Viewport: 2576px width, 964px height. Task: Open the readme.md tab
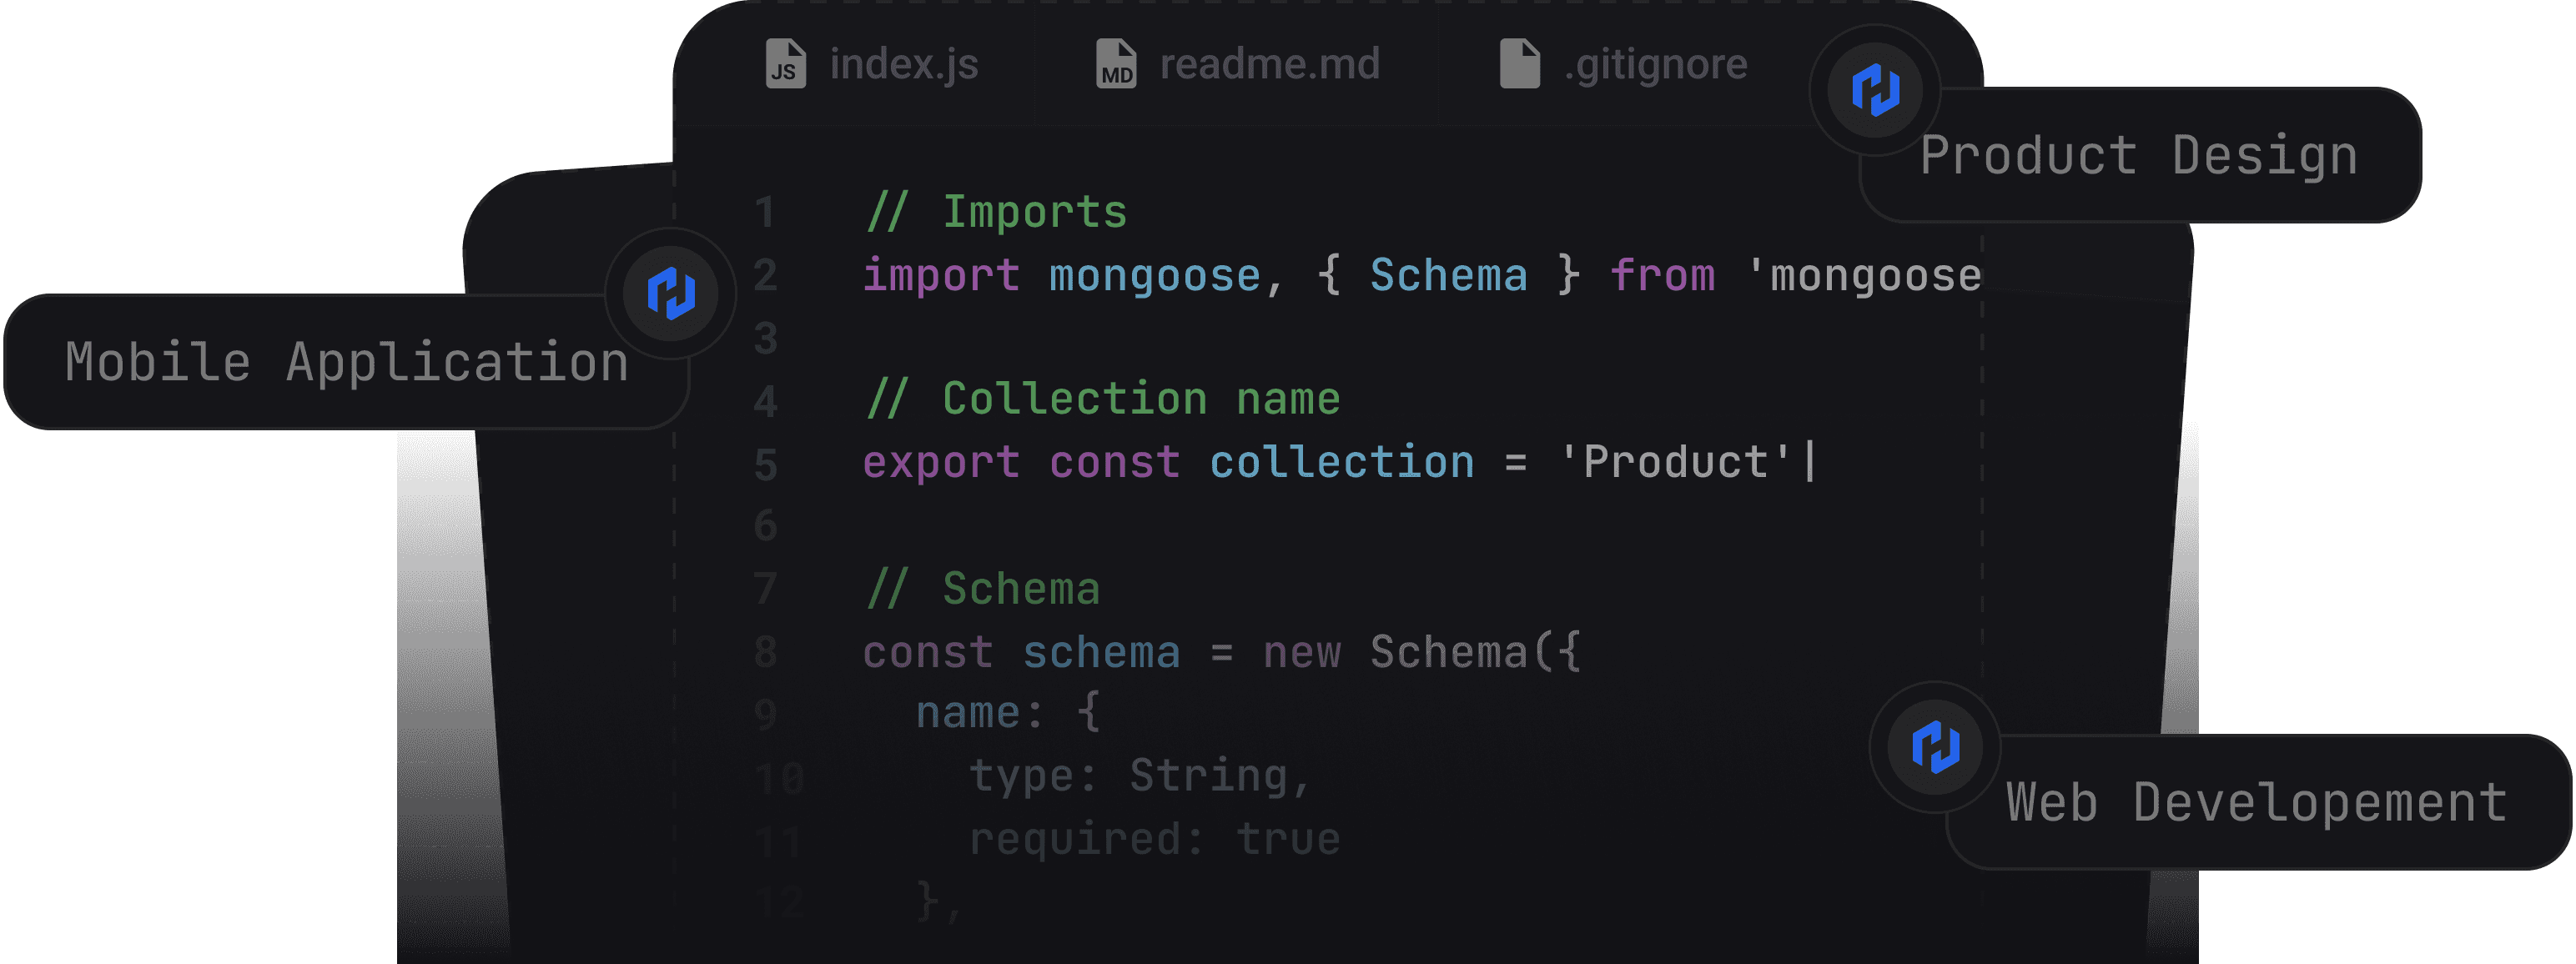point(1269,65)
